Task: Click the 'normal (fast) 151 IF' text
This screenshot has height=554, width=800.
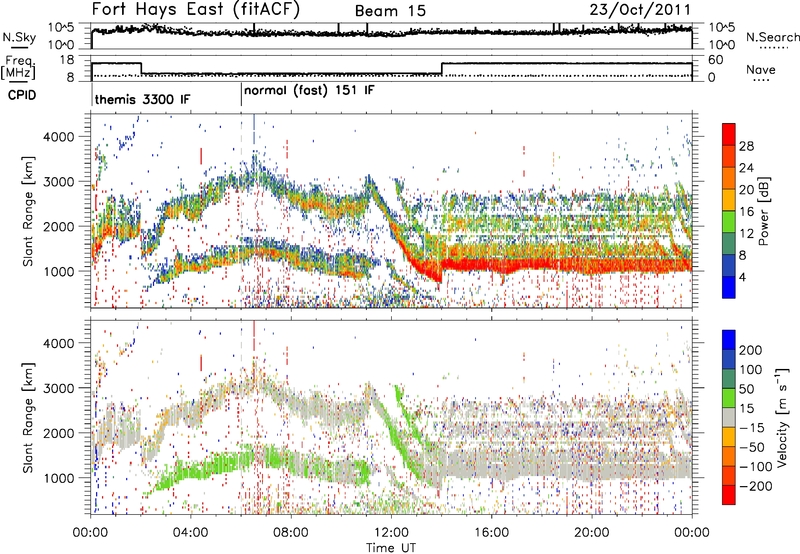Action: [309, 91]
